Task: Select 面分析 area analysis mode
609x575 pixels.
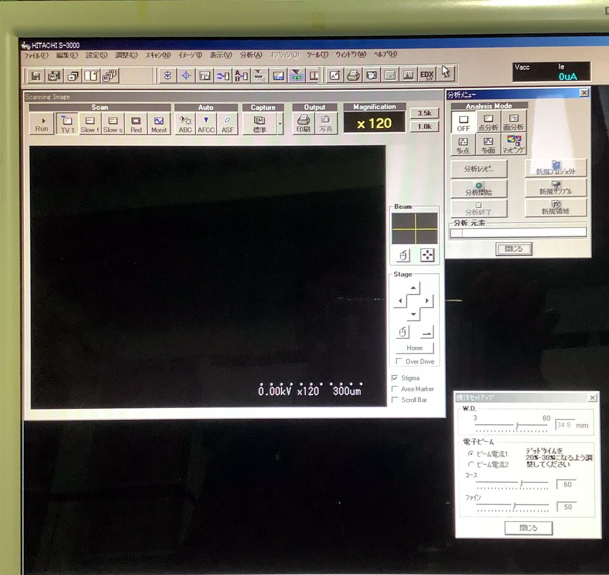Action: click(x=513, y=122)
